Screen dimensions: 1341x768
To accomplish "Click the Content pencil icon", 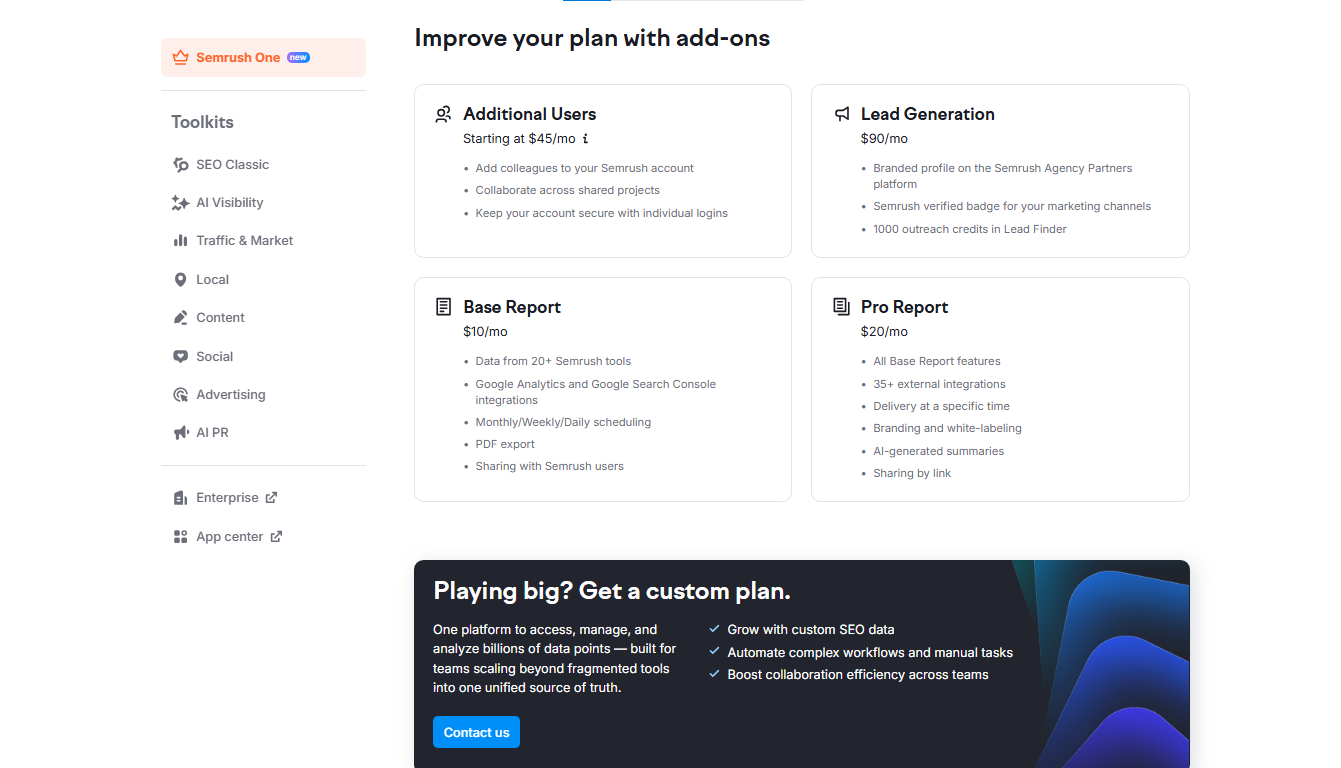I will tap(180, 318).
